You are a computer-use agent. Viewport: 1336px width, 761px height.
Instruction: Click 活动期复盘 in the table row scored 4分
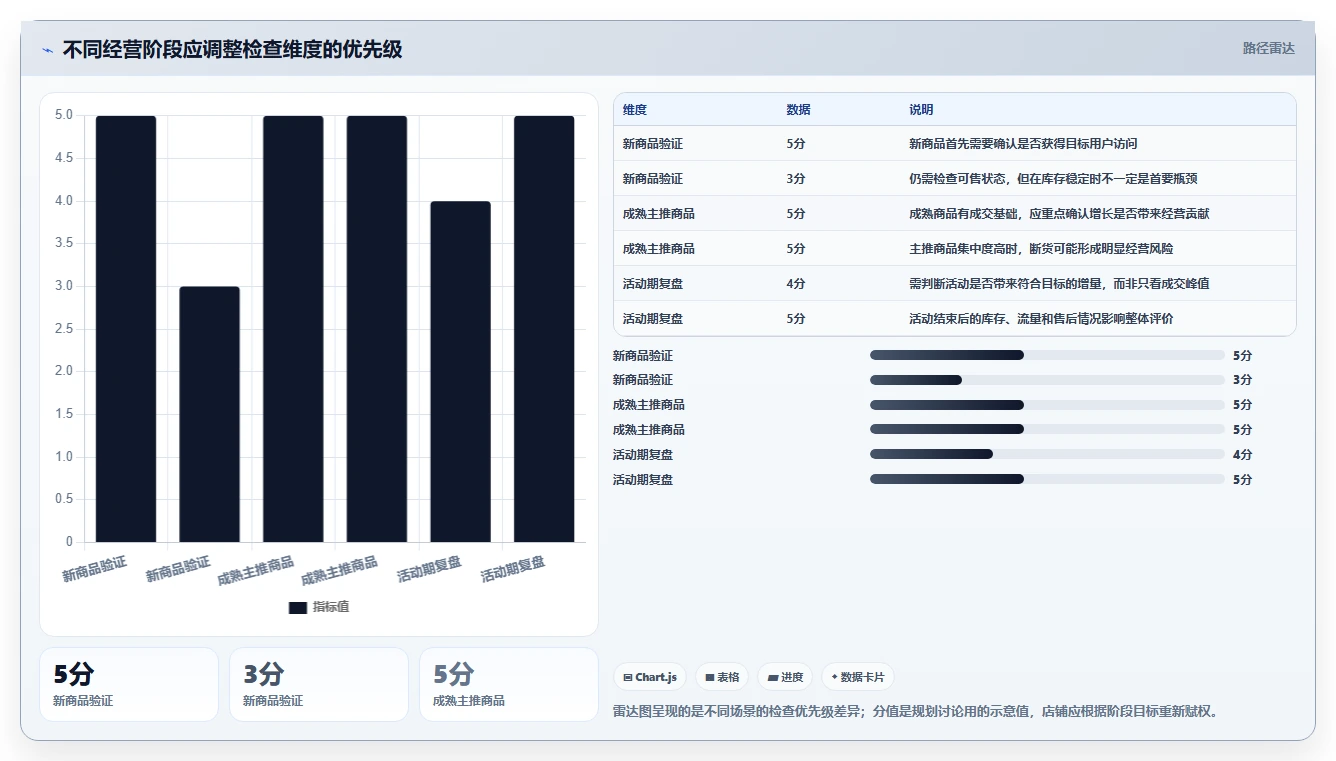point(653,284)
